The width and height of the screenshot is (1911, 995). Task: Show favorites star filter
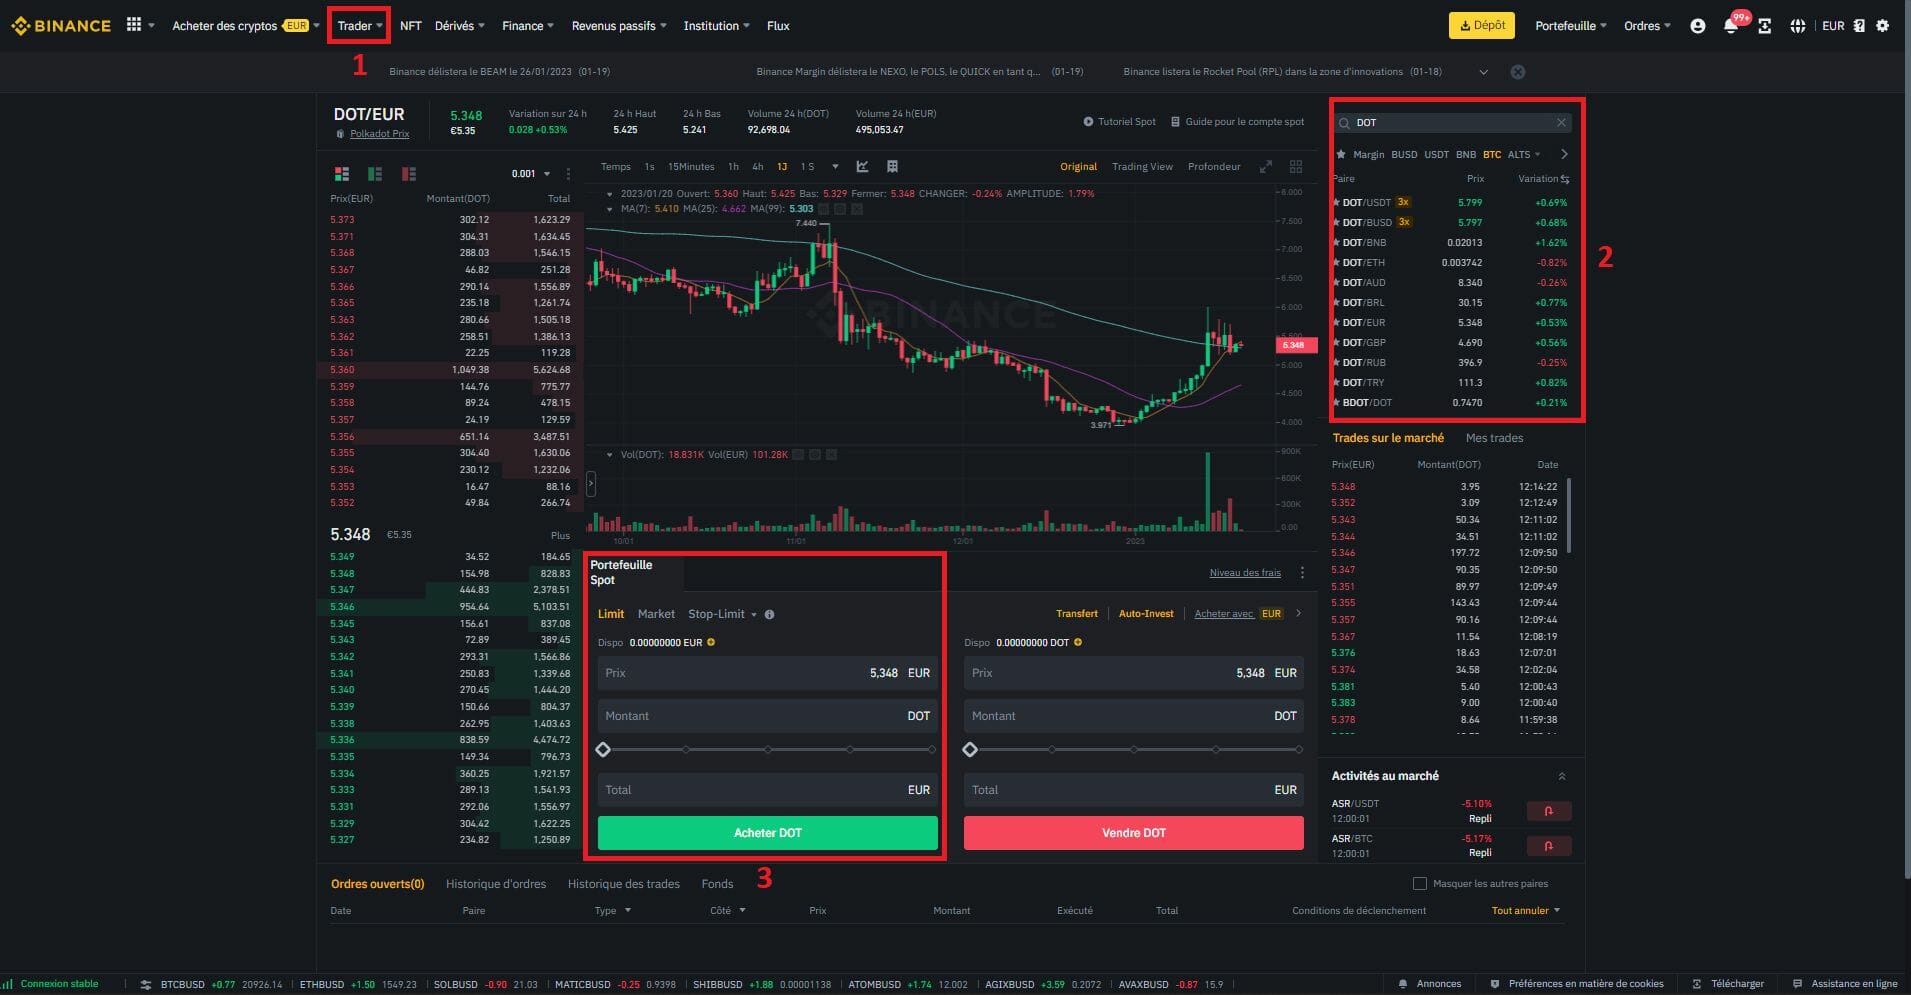(1341, 154)
